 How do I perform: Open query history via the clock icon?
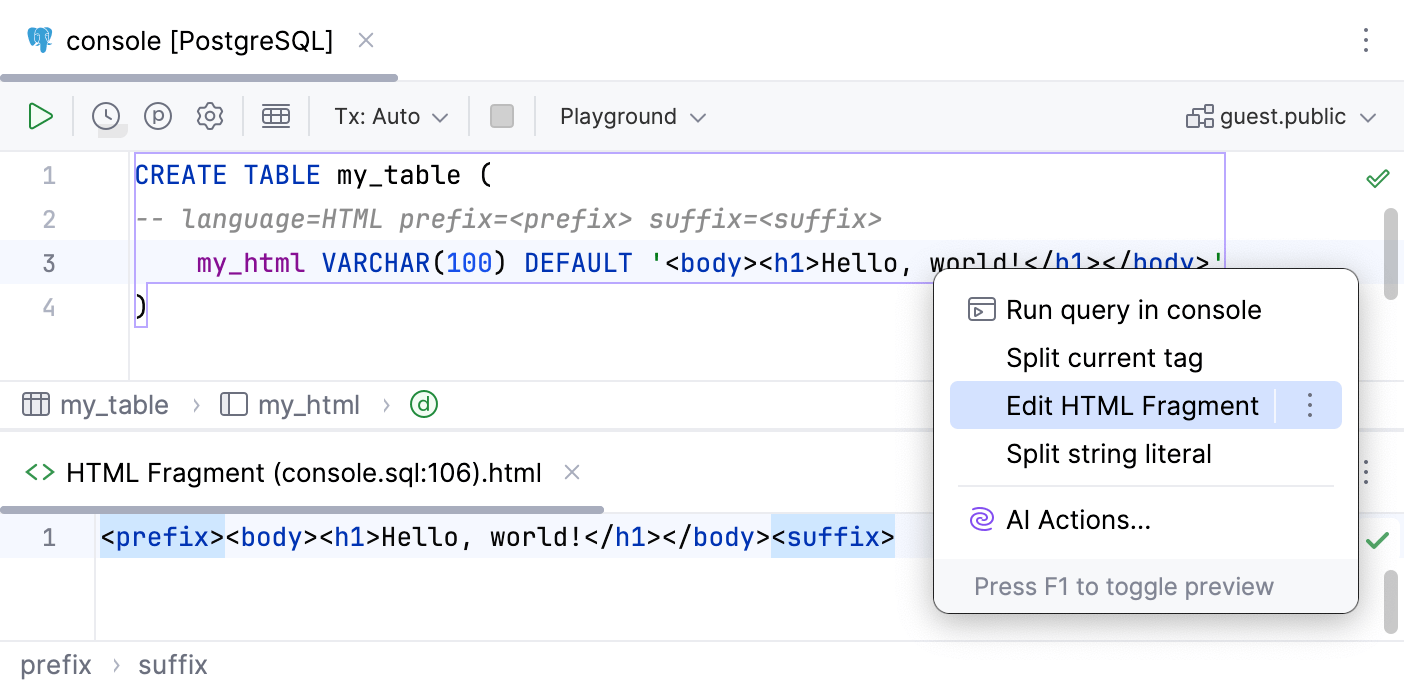click(106, 116)
